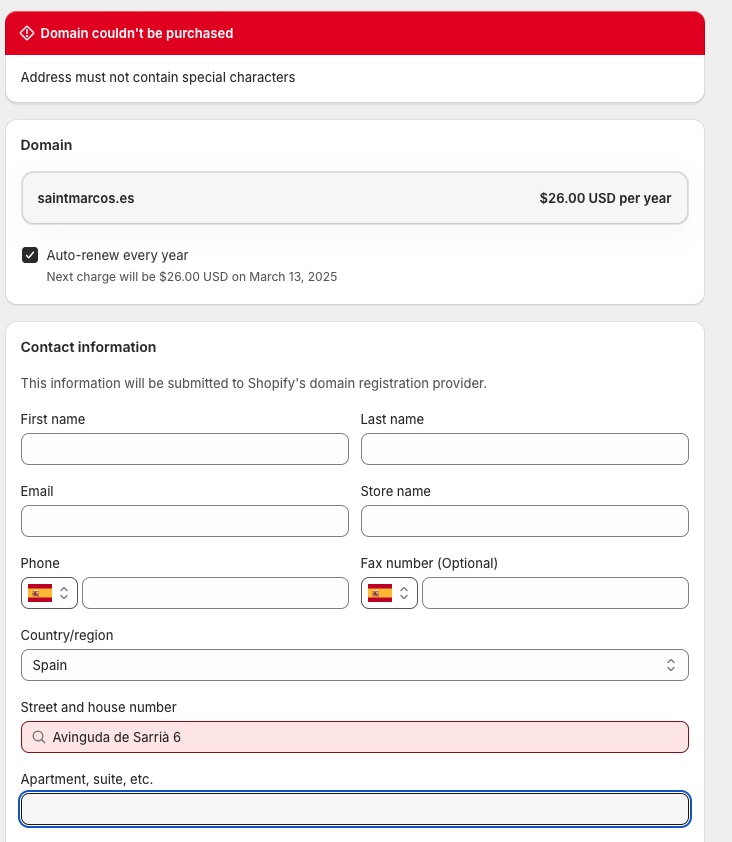Open the Phone country code selector arrows
Screen dimensions: 732x842
pos(64,593)
